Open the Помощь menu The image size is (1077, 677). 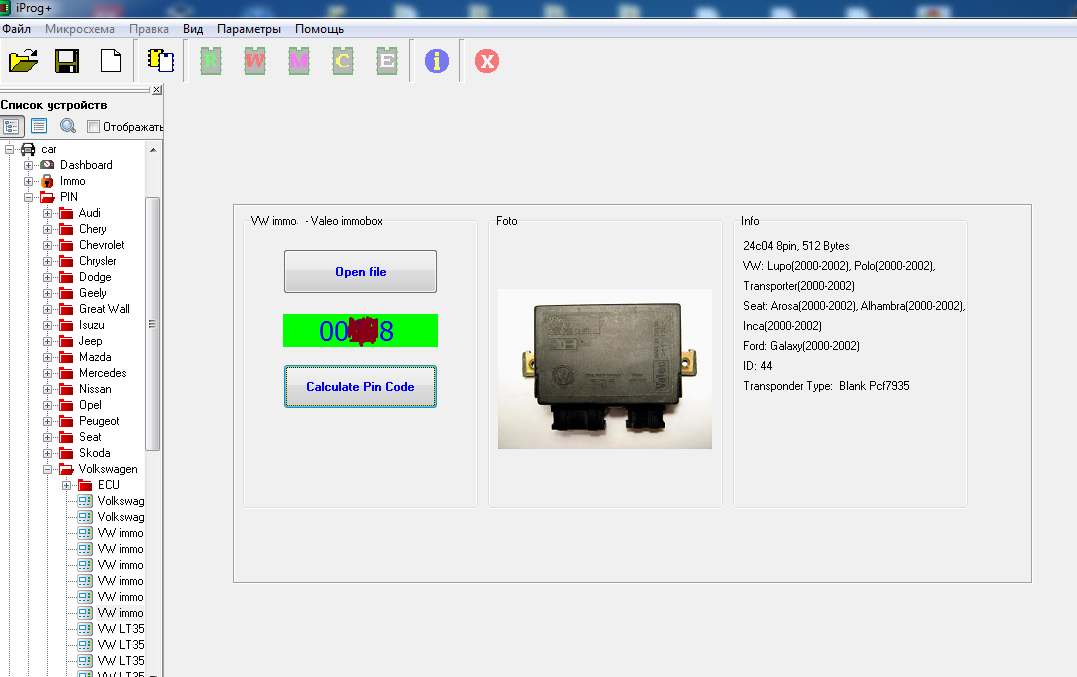[x=319, y=29]
